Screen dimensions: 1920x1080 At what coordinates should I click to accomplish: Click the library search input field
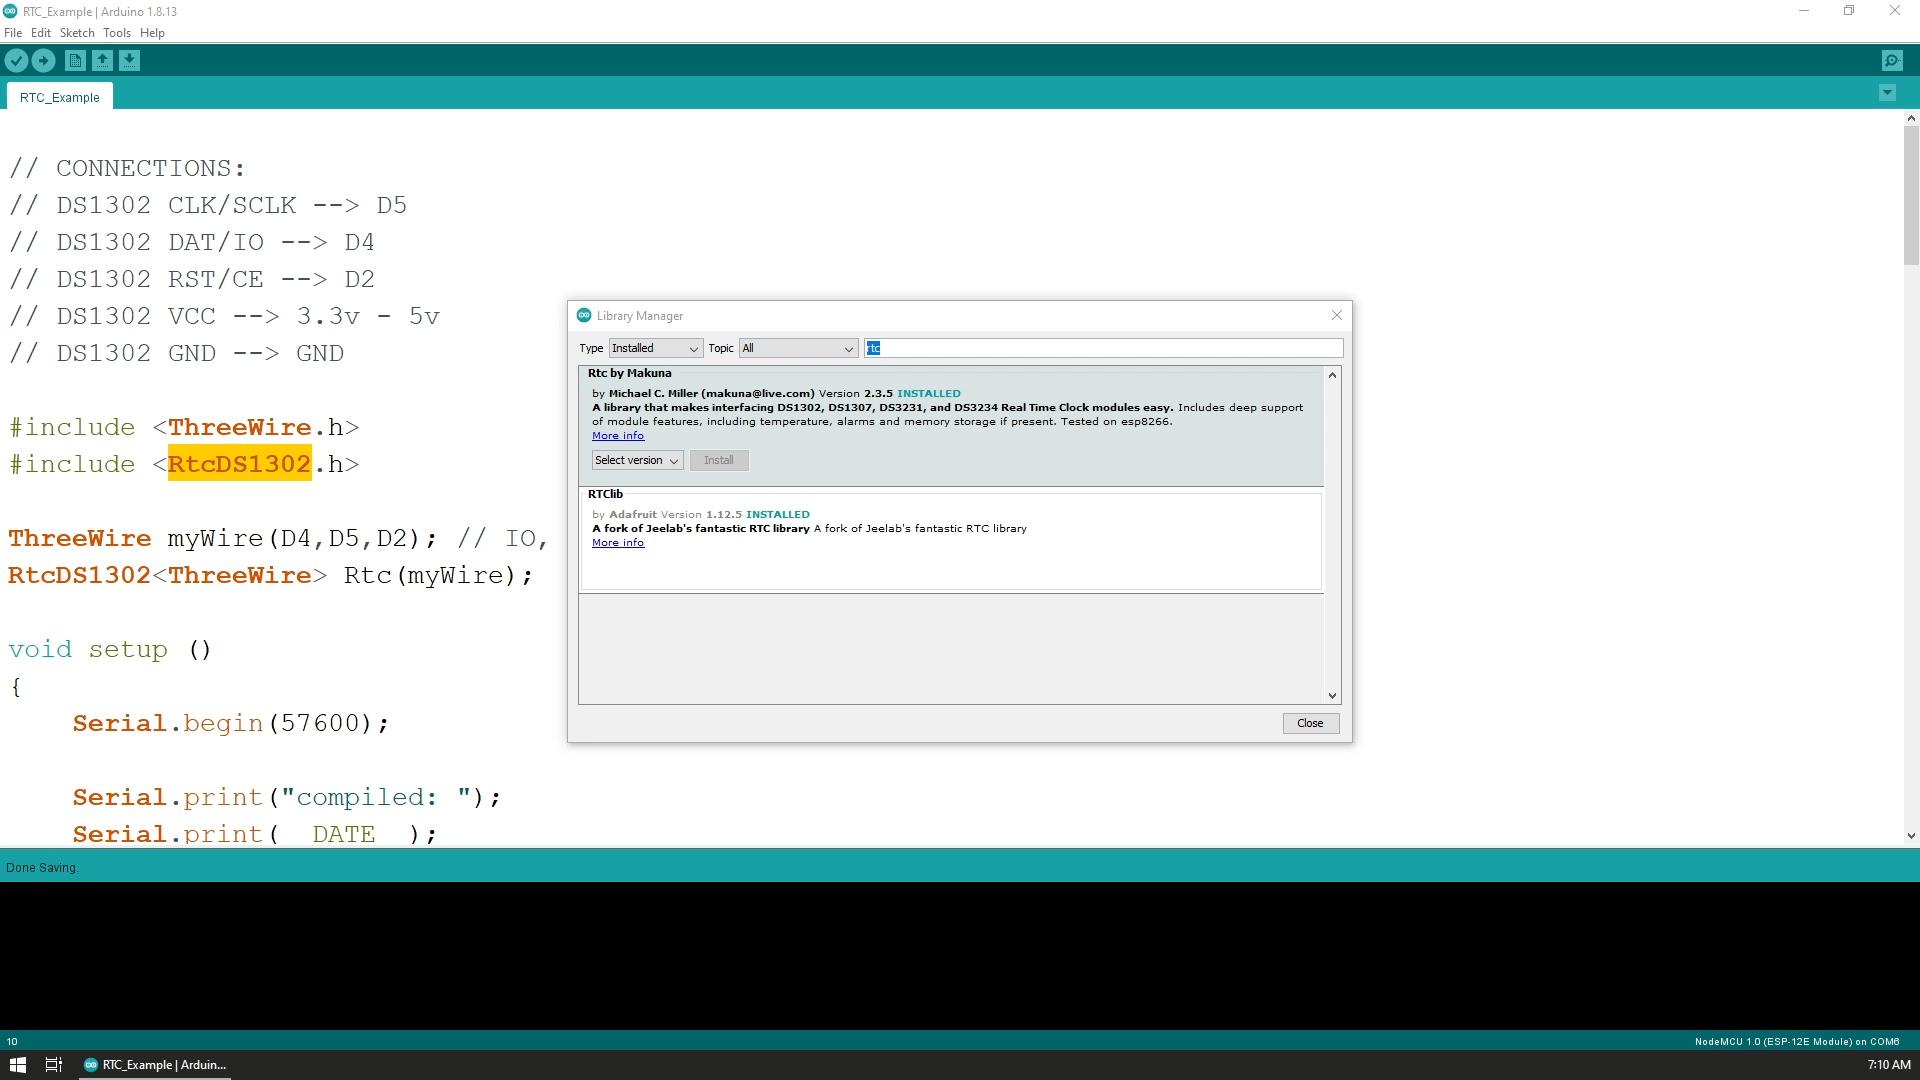pos(1104,348)
